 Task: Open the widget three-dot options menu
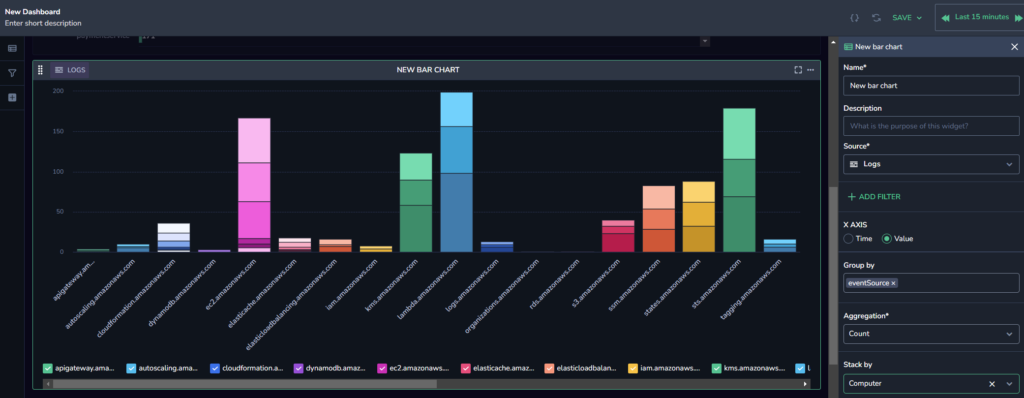click(810, 70)
